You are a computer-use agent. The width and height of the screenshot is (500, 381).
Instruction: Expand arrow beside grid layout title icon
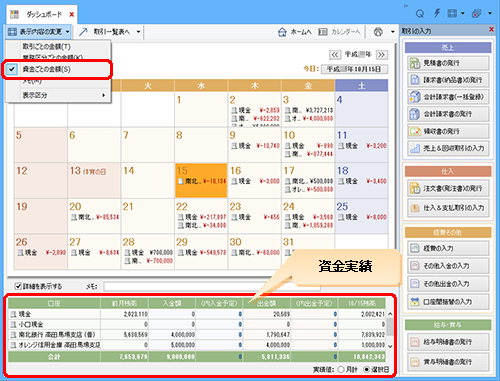coord(463,13)
